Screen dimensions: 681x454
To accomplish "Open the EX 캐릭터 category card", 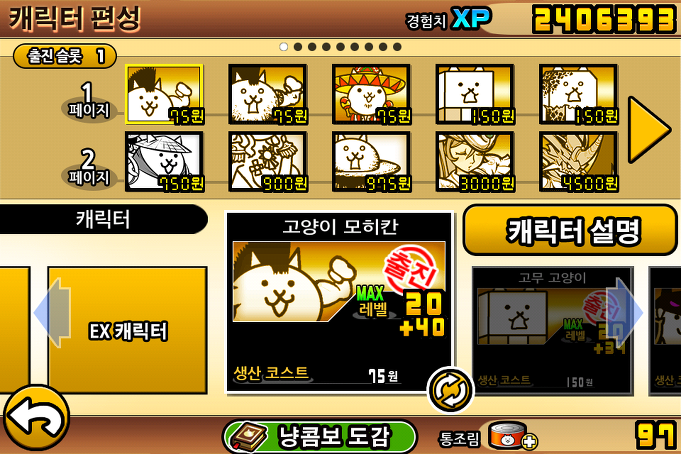I will point(127,330).
